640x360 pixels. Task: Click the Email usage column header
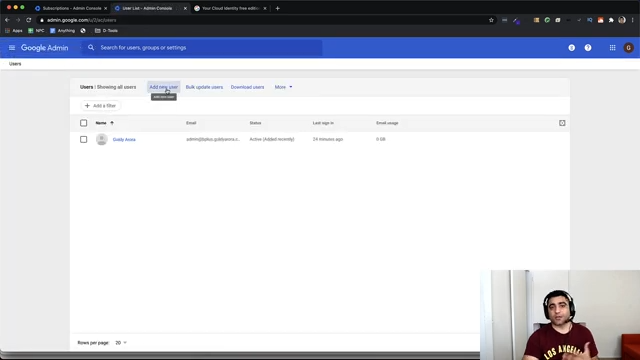click(387, 123)
